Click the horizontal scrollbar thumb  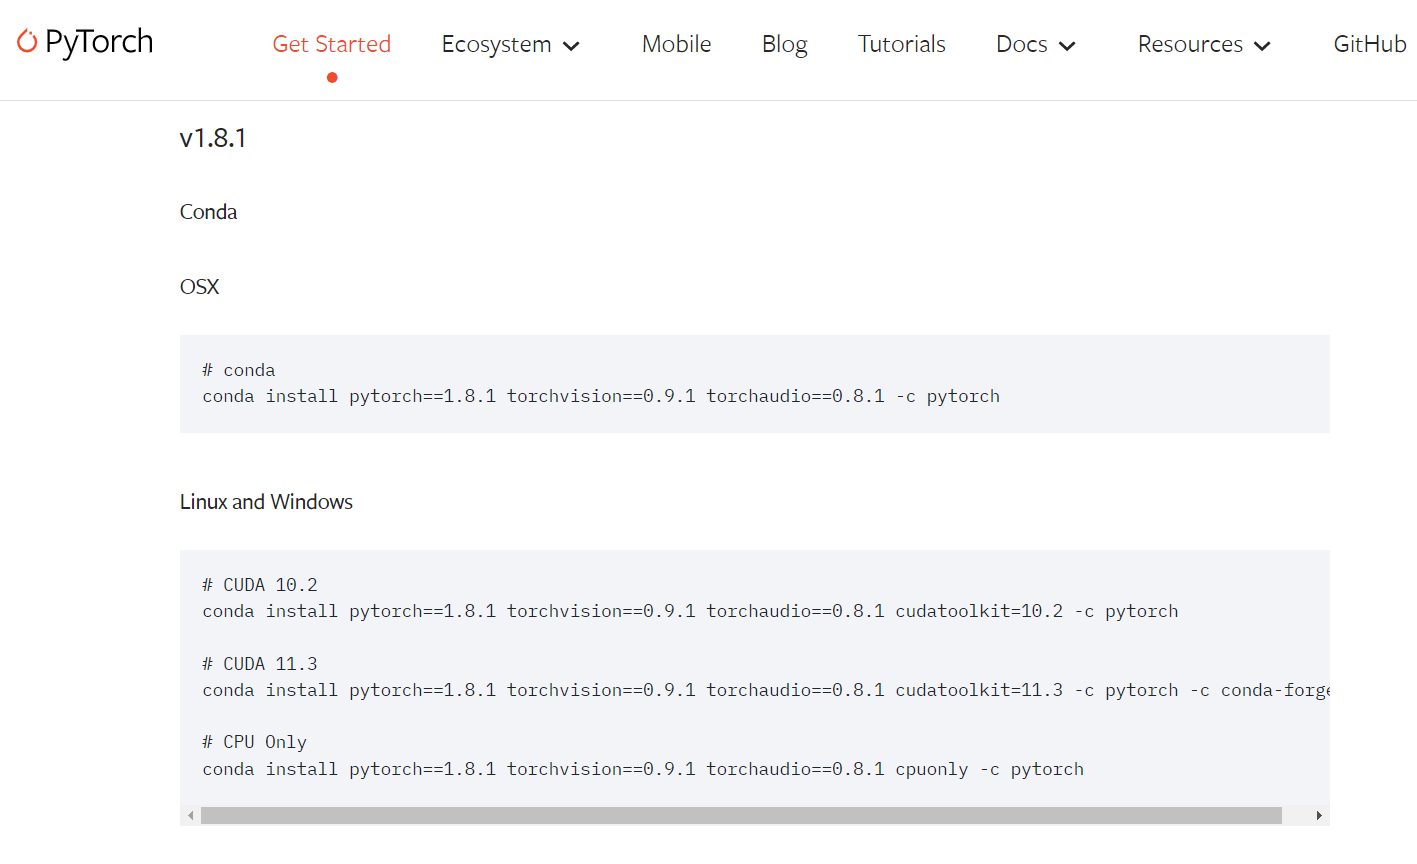741,816
